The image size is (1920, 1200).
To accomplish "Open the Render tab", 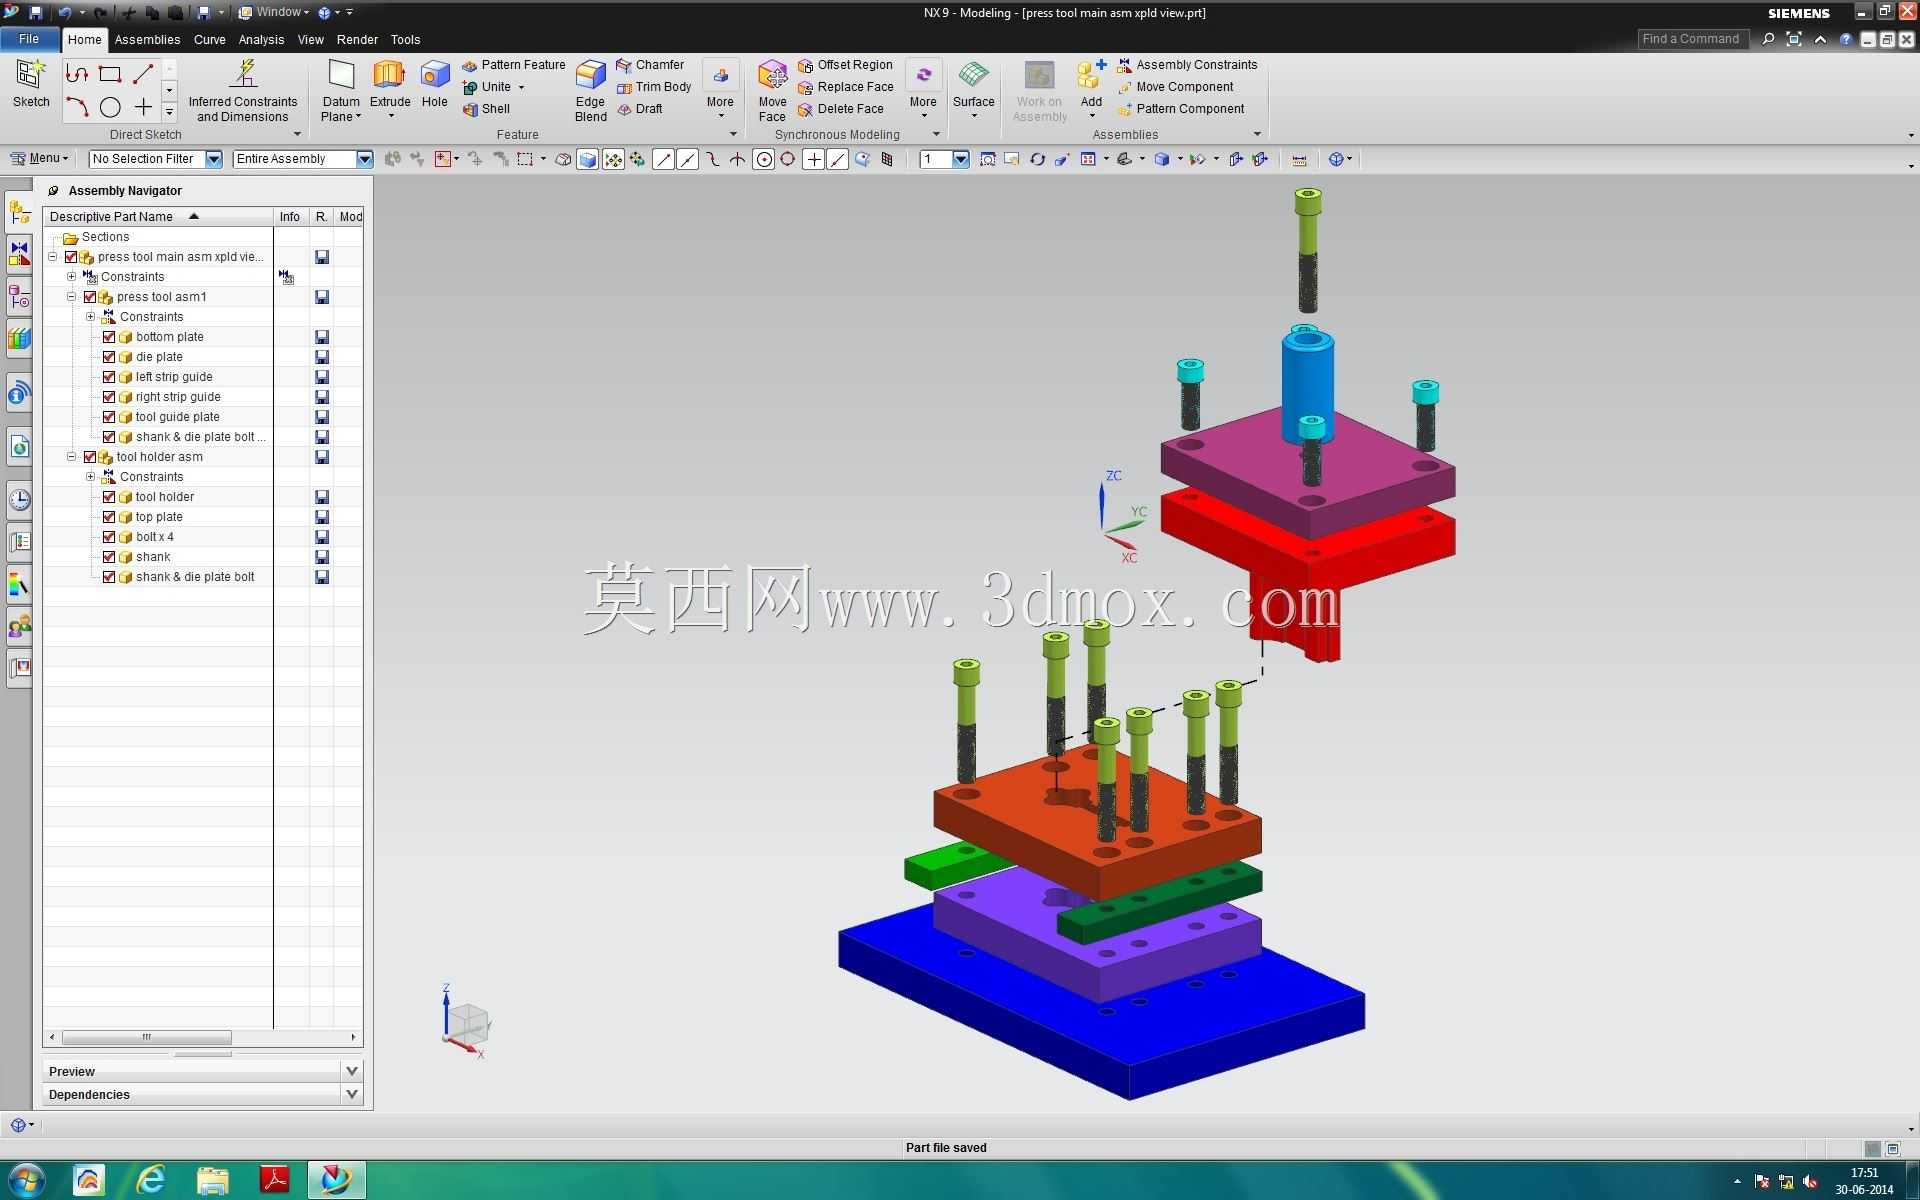I will [357, 40].
